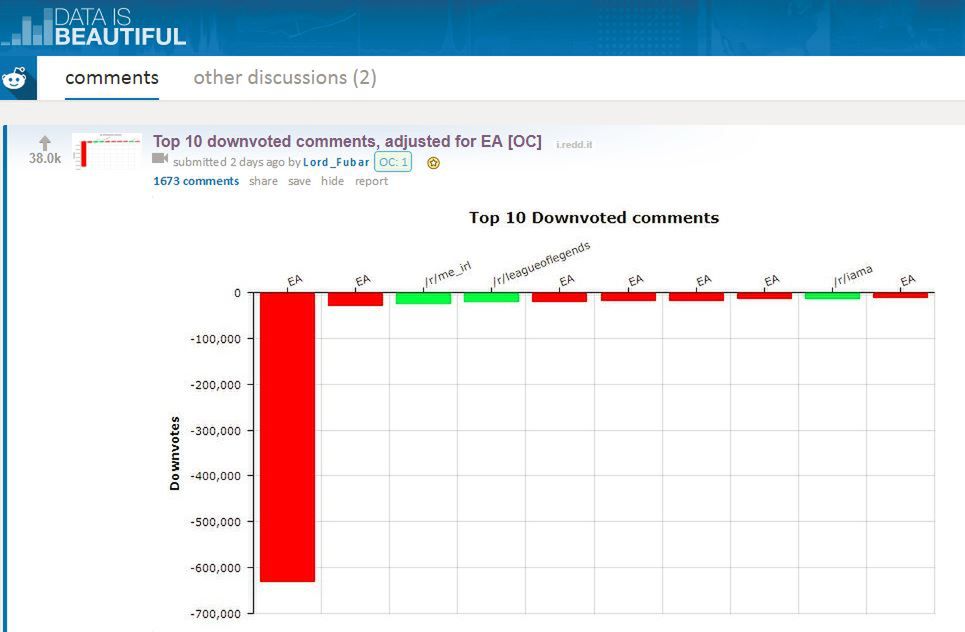Screen dimensions: 965x632
Task: Upvote the post with the arrow
Action: click(44, 143)
